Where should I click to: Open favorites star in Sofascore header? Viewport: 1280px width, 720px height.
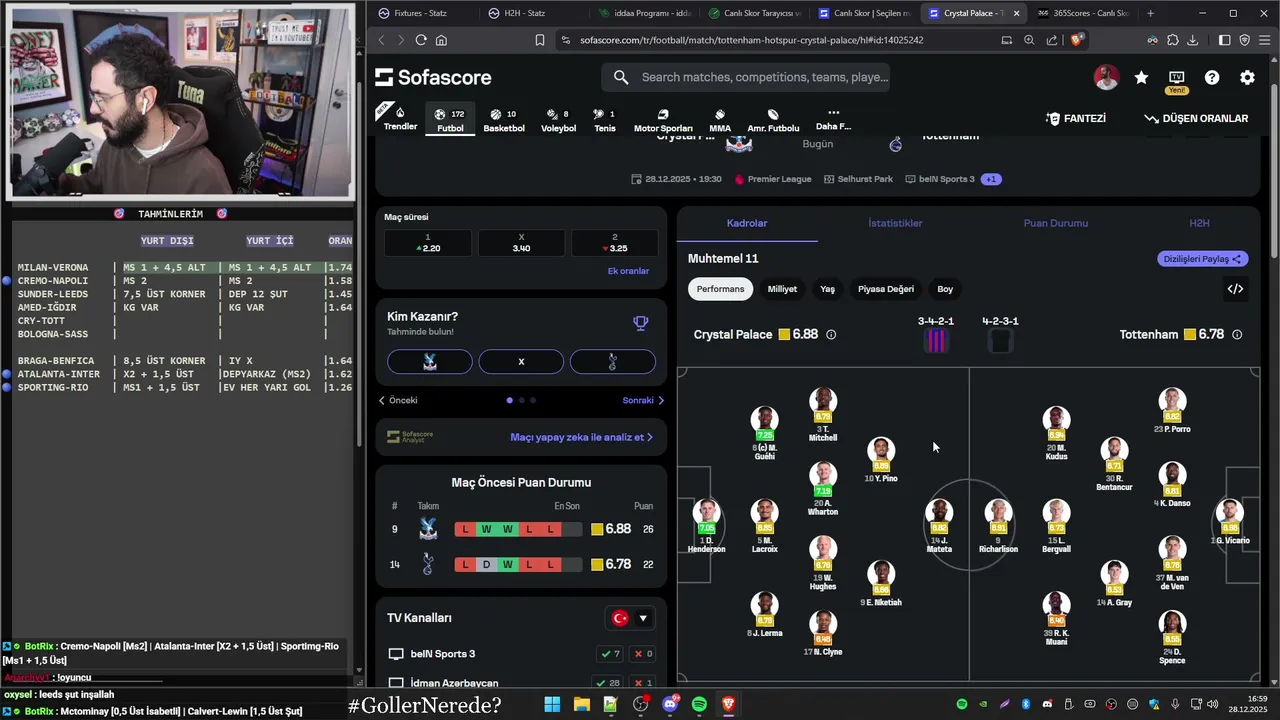1141,77
